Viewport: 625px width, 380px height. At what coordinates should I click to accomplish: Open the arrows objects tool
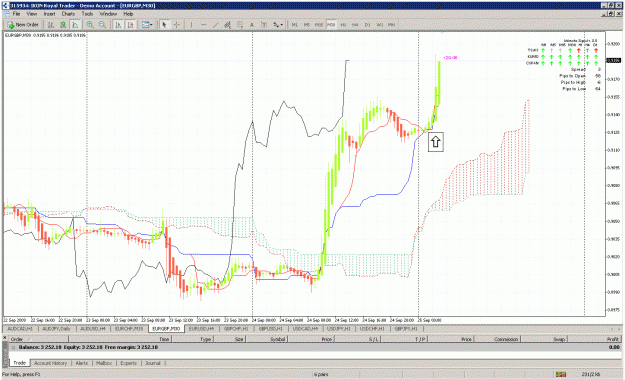(276, 25)
